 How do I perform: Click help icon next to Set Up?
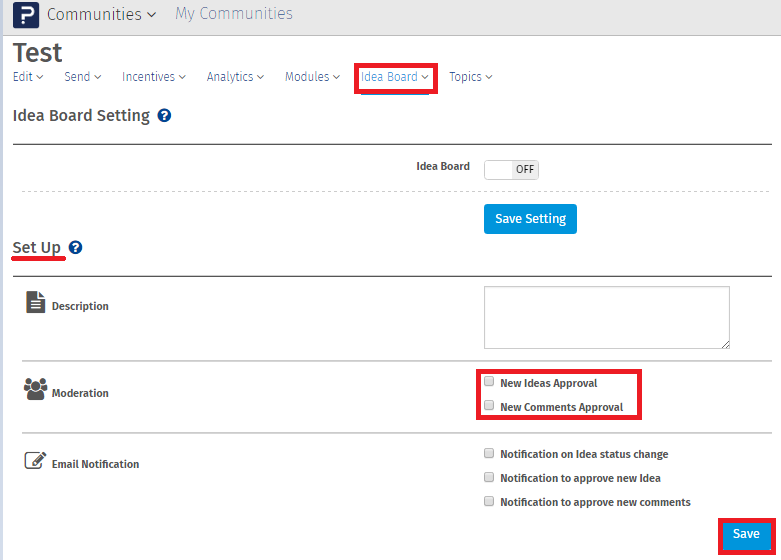coord(76,247)
